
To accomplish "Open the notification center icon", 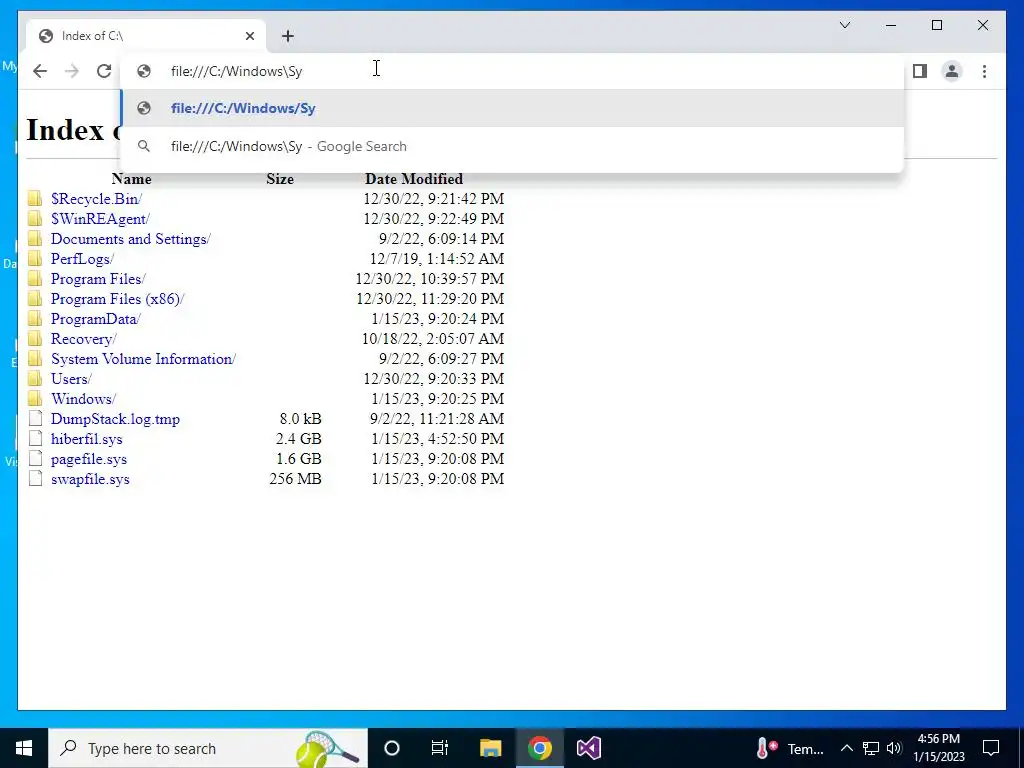I will click(x=991, y=748).
